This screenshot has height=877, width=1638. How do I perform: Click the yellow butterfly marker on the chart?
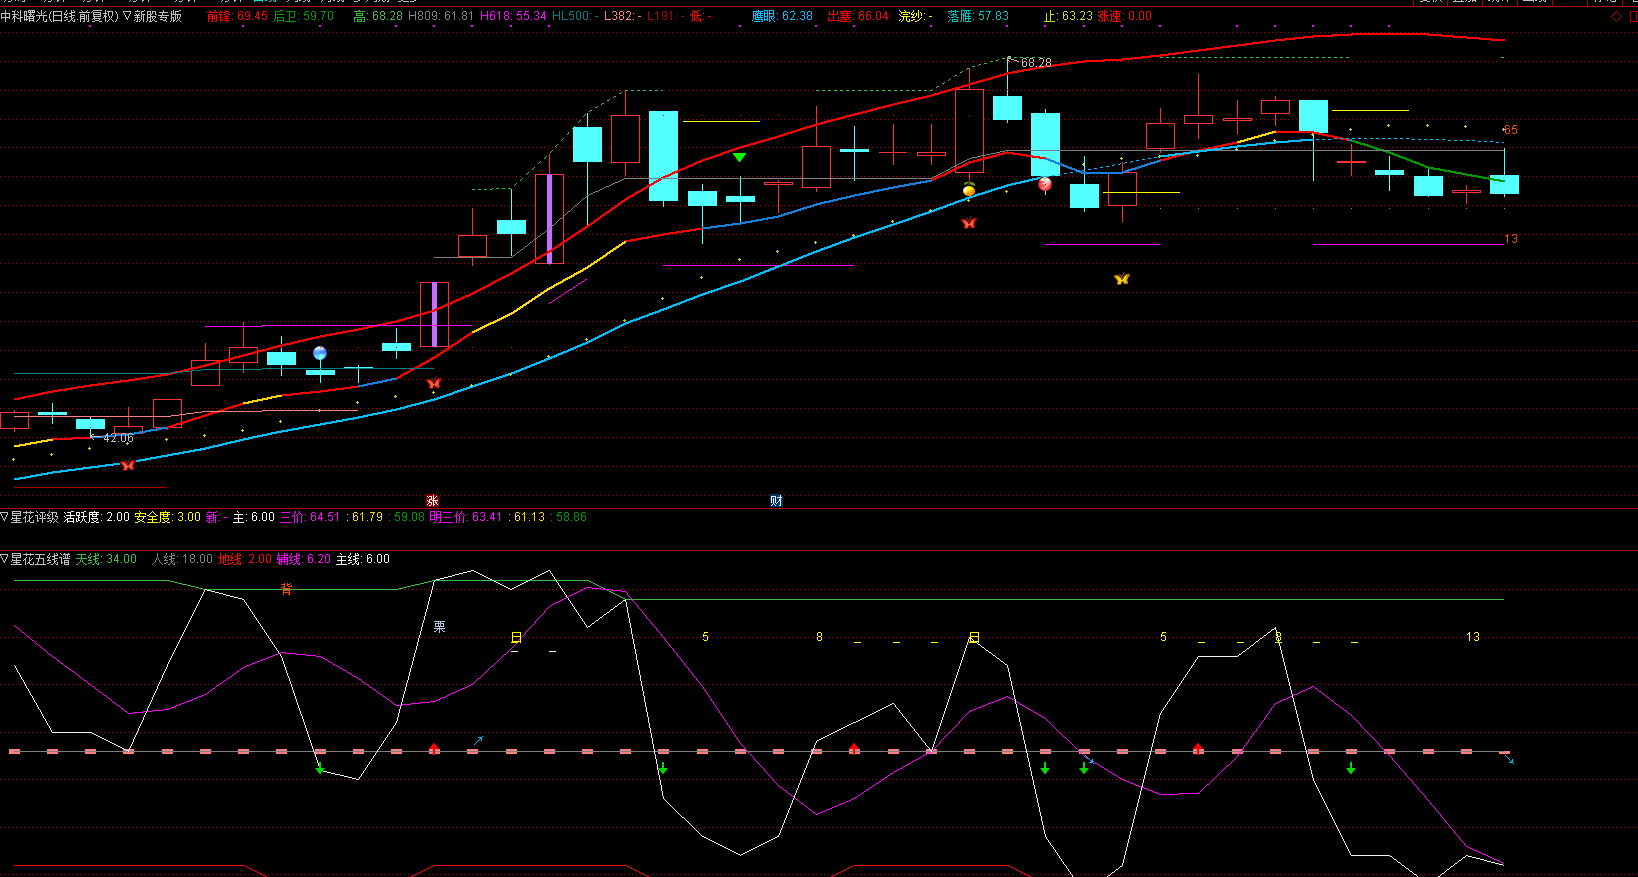point(1122,279)
